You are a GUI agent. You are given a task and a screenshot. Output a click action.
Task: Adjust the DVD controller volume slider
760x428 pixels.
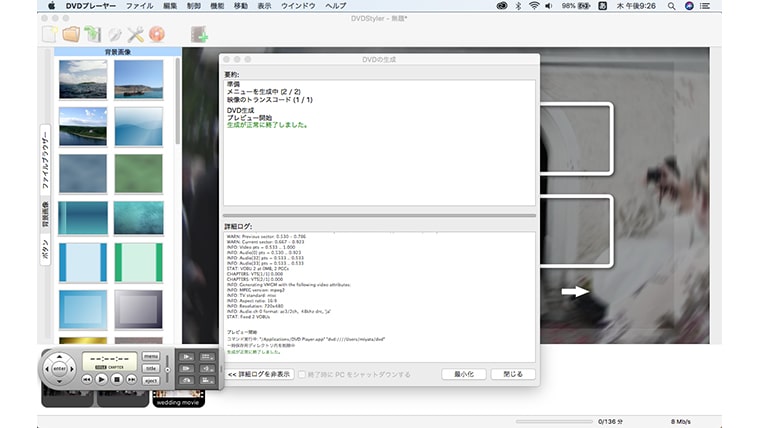tap(168, 369)
